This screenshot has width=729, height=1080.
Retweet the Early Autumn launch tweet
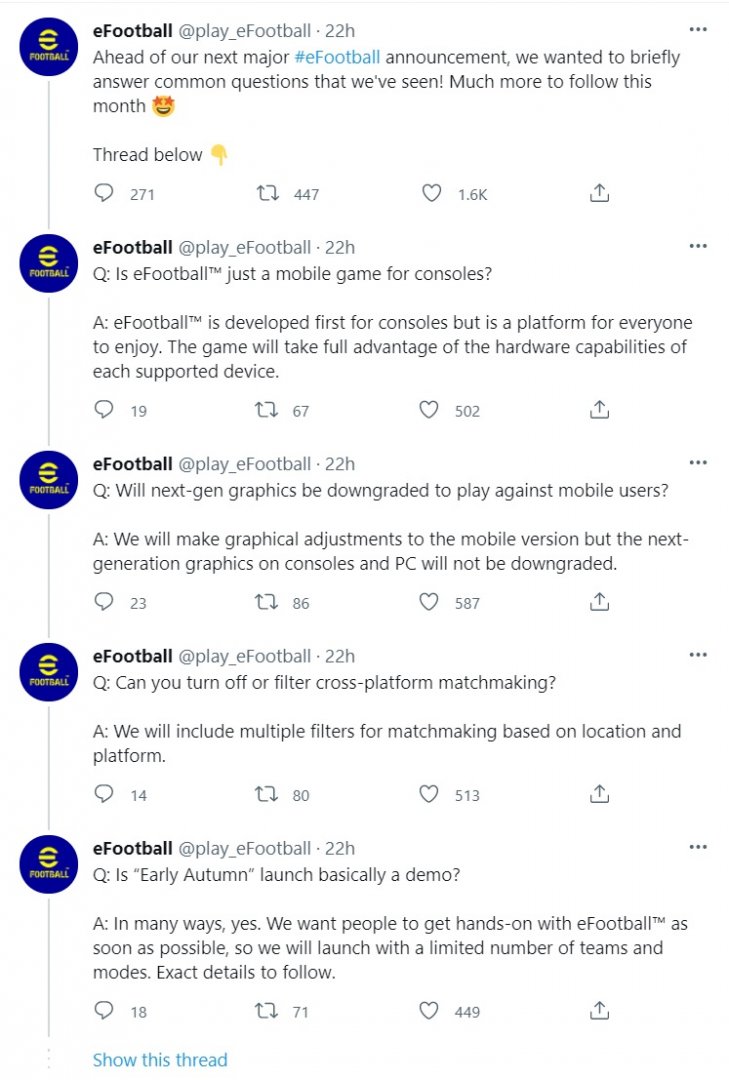coord(268,1011)
